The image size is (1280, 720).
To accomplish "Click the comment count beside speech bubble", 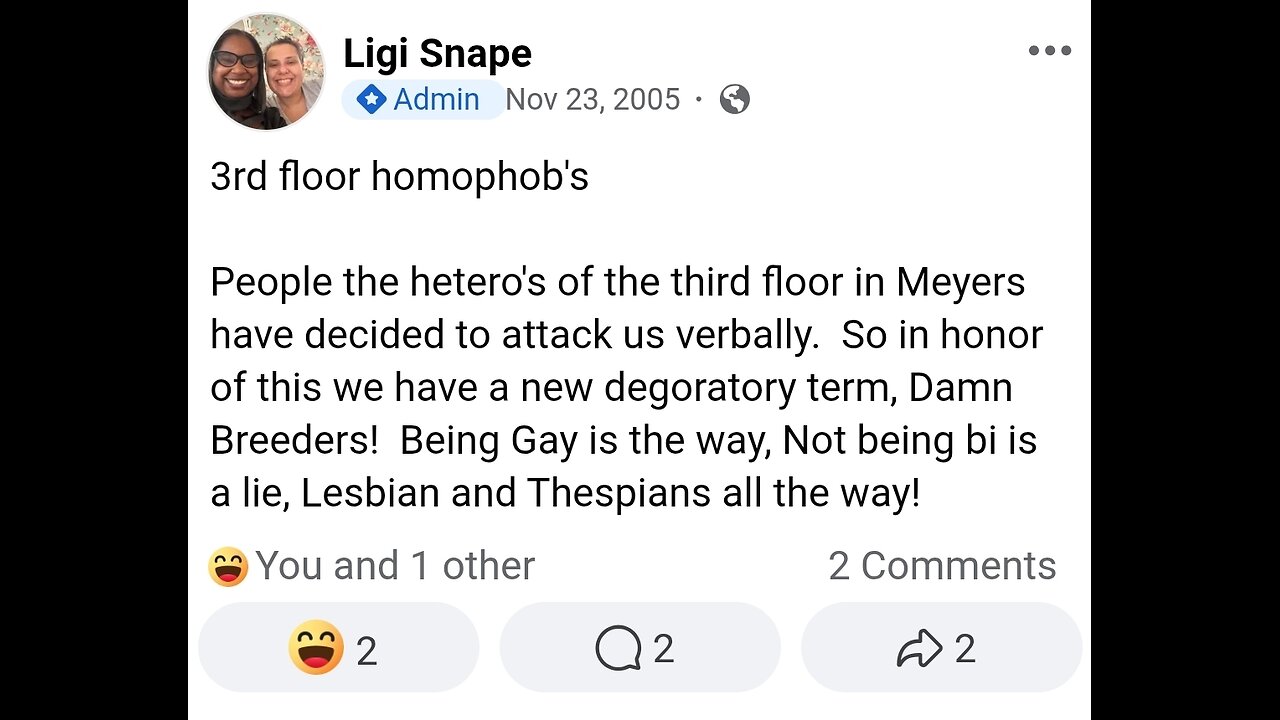I will (x=663, y=649).
